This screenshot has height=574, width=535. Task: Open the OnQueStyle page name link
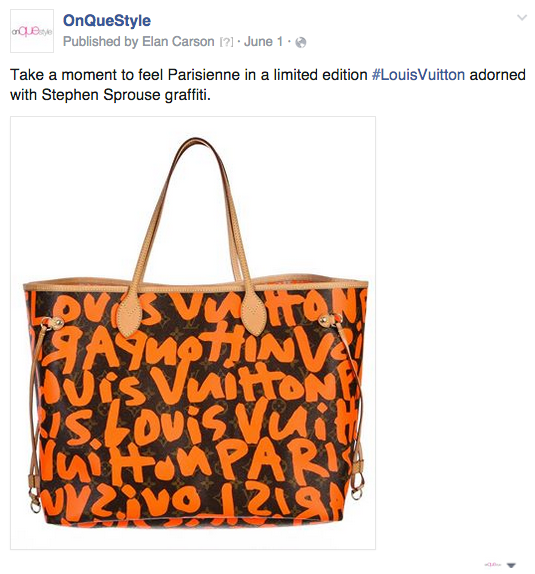coord(107,20)
